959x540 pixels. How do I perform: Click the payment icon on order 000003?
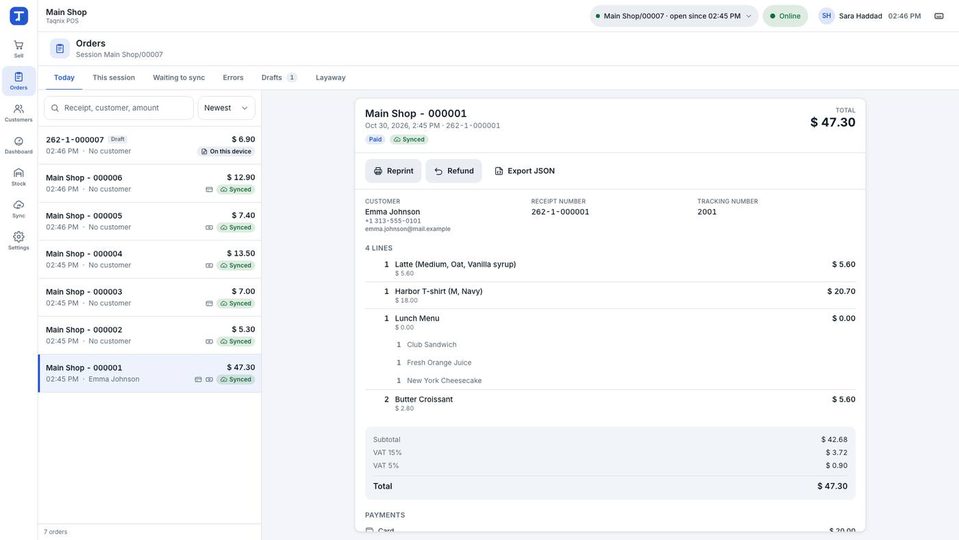tap(209, 303)
